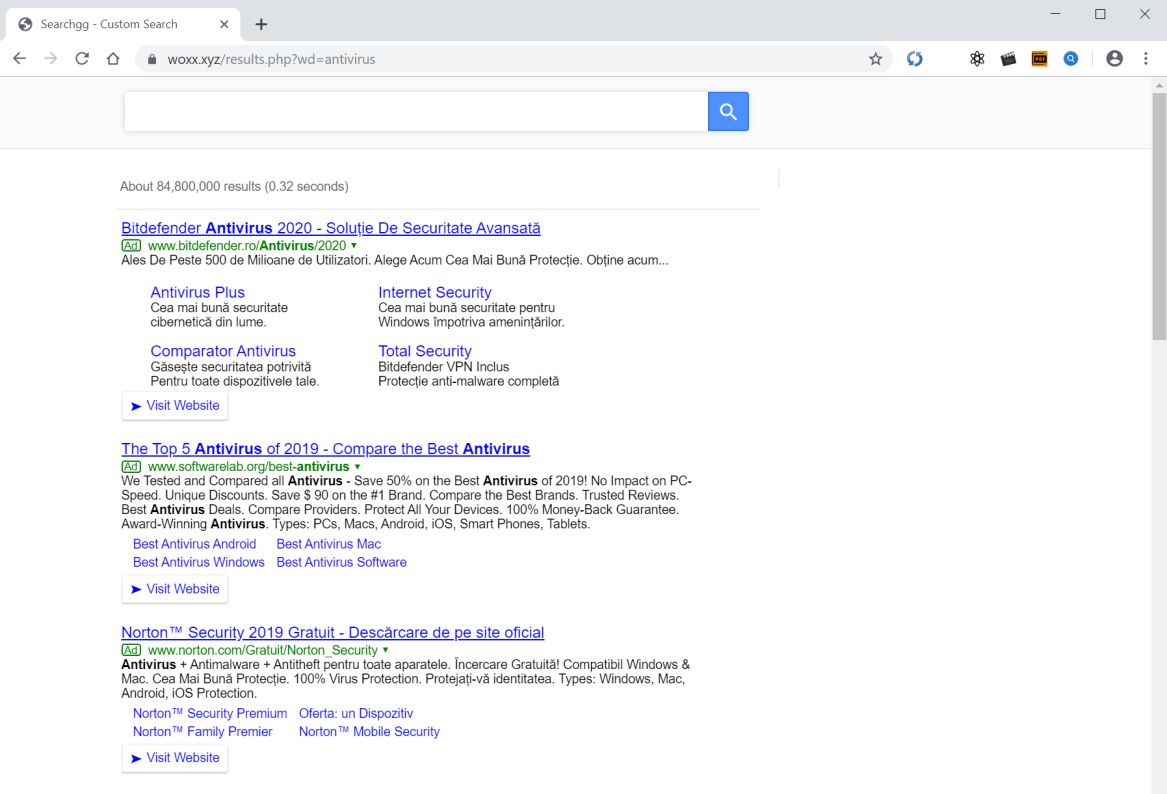Focus the page search input box

[416, 112]
